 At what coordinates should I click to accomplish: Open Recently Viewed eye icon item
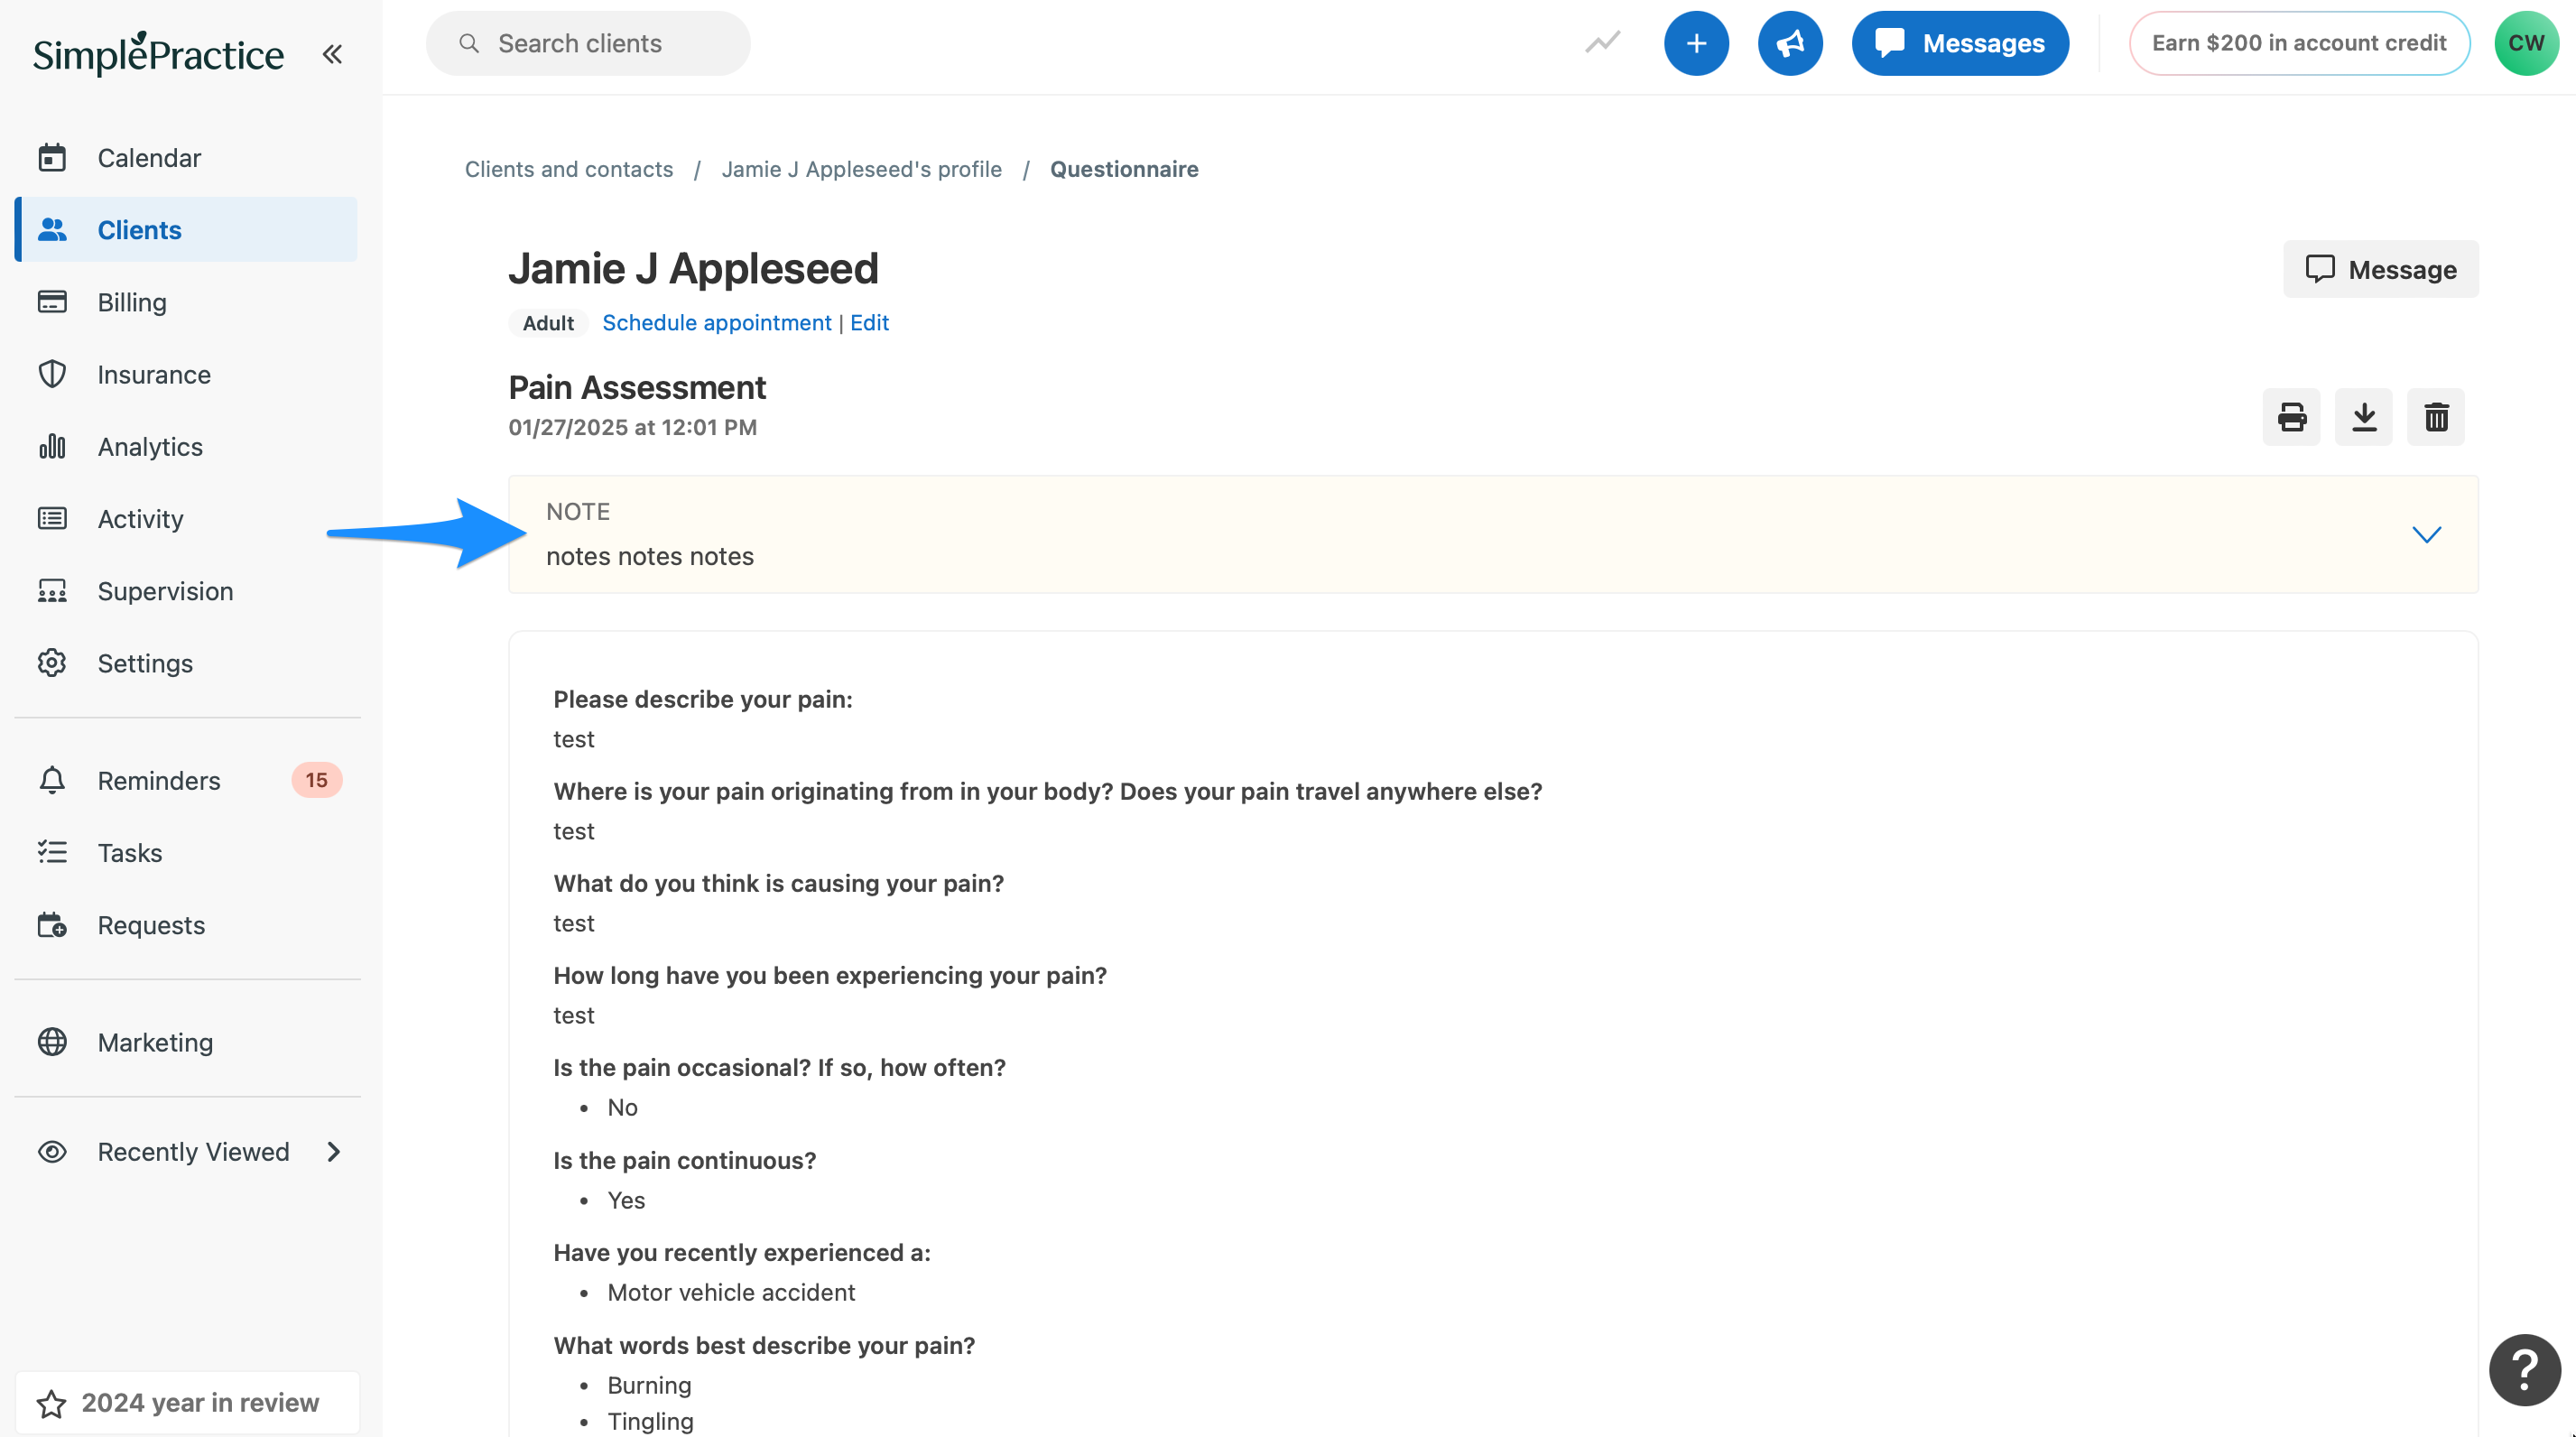[52, 1152]
